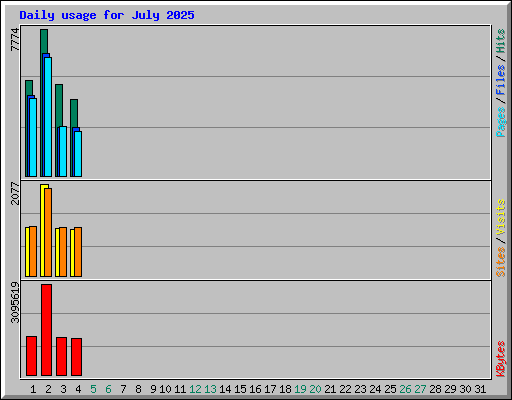Click the day 2 red KBytes bar
Screen dimensions: 512x400
click(46, 330)
